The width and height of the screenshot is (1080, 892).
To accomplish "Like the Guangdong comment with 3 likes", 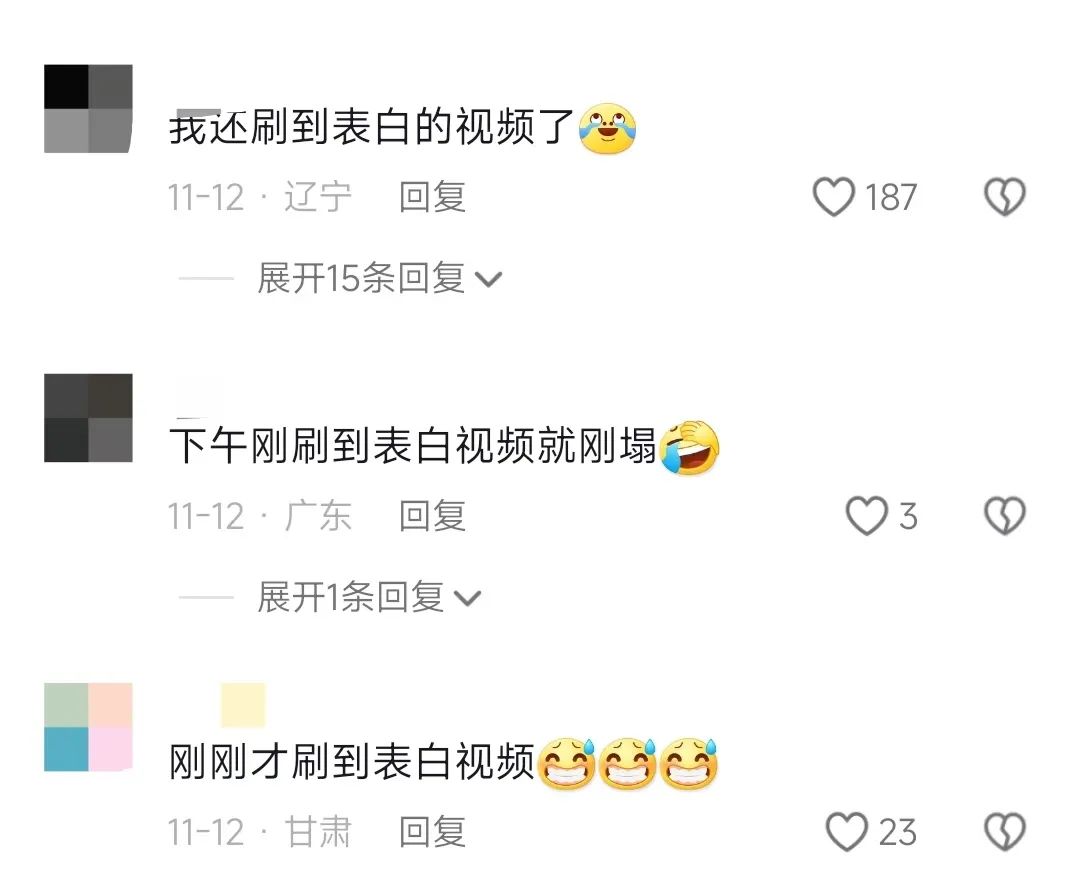I will point(866,516).
